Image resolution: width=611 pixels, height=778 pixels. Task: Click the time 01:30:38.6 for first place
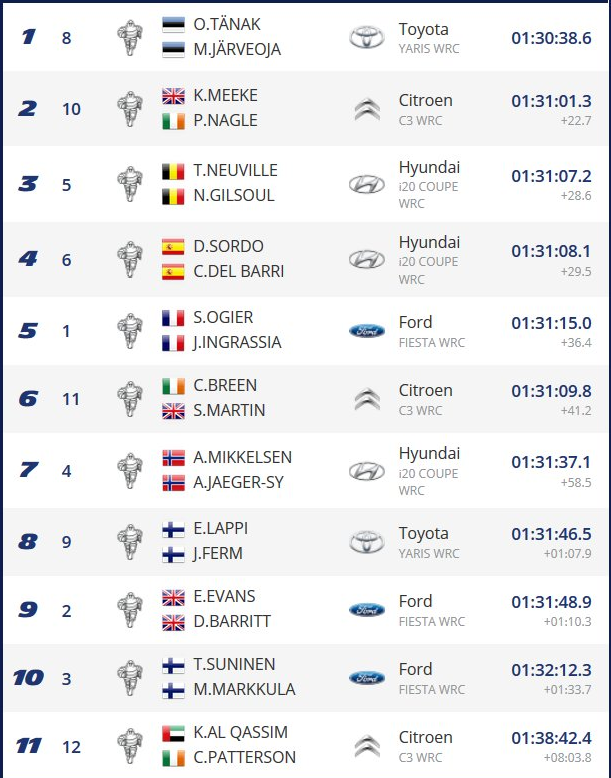(x=551, y=38)
